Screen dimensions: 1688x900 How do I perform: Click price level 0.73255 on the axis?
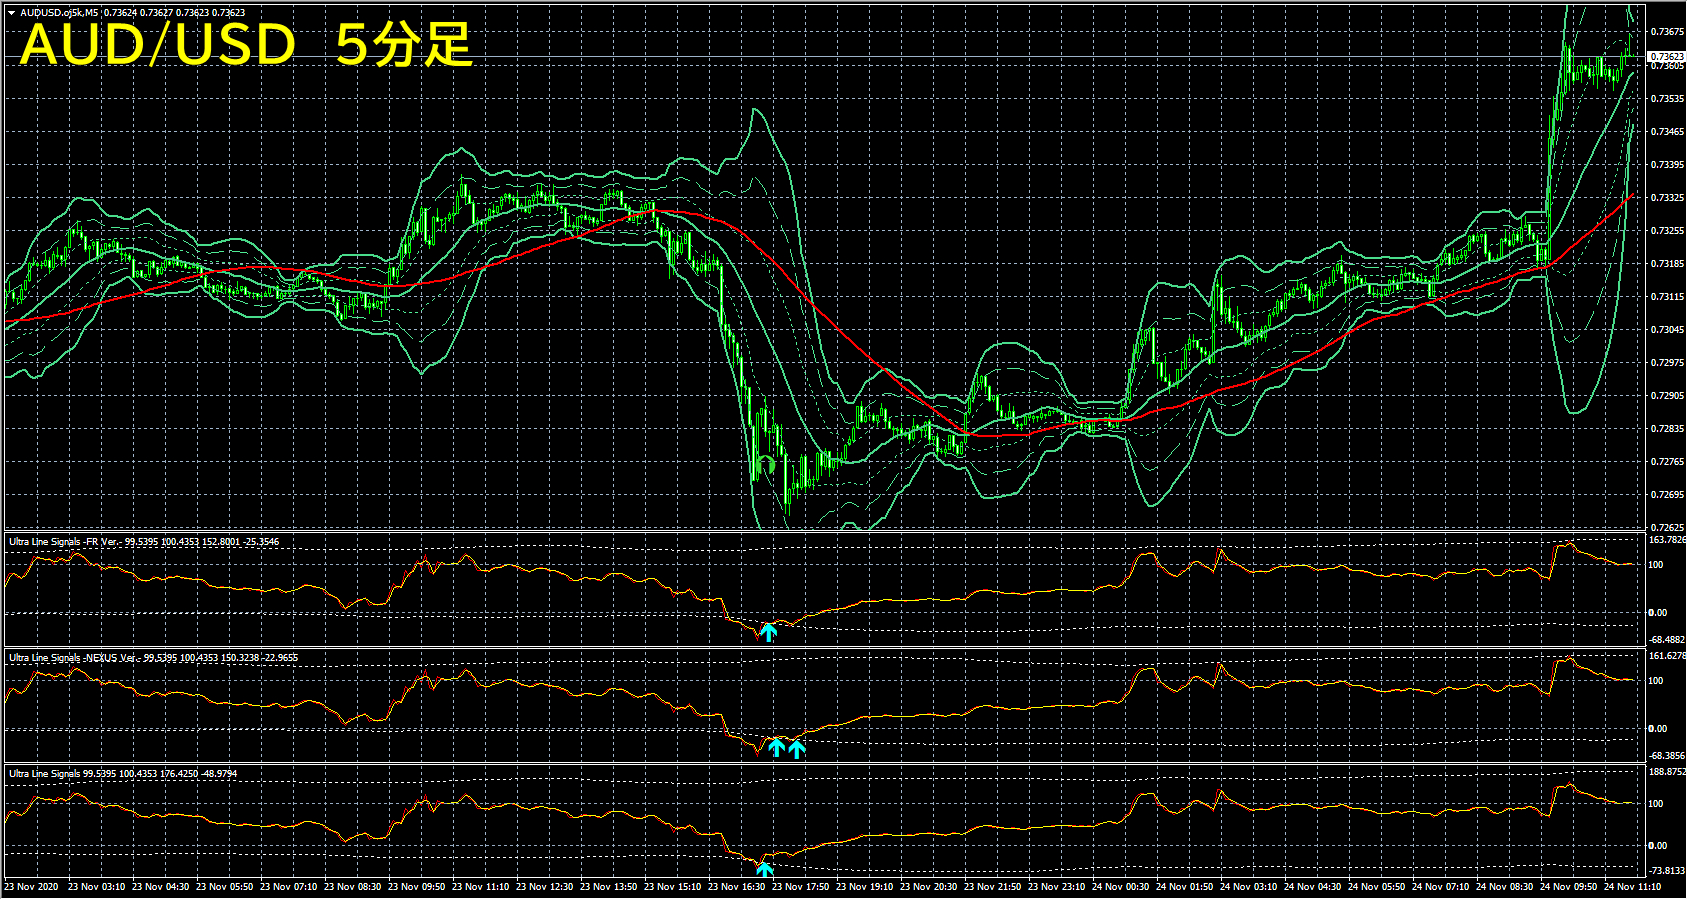click(x=1667, y=231)
